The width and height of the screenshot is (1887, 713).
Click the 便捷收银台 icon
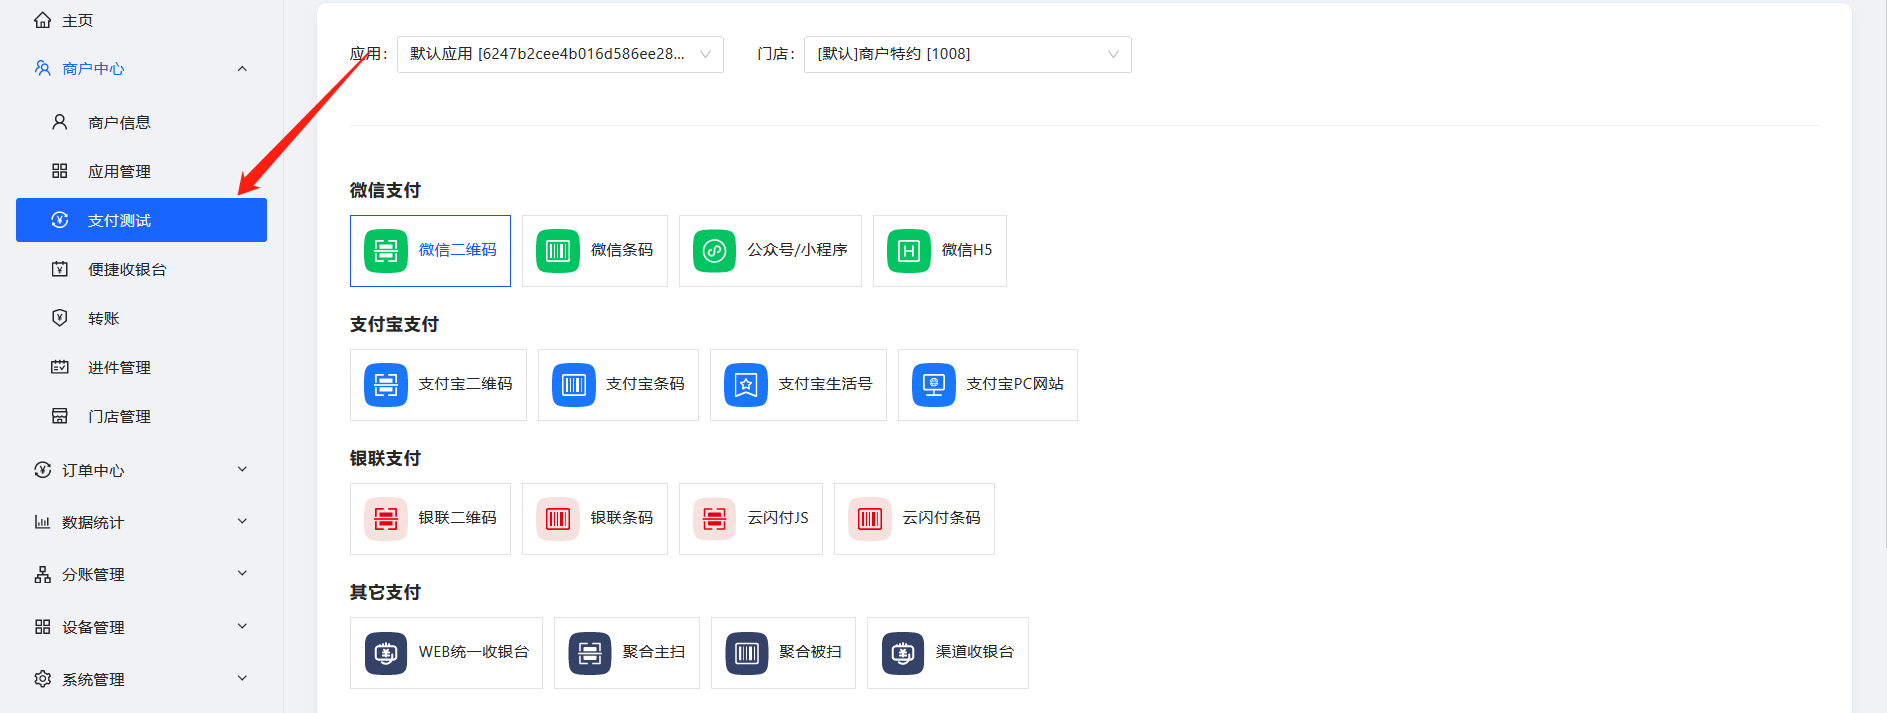(60, 269)
